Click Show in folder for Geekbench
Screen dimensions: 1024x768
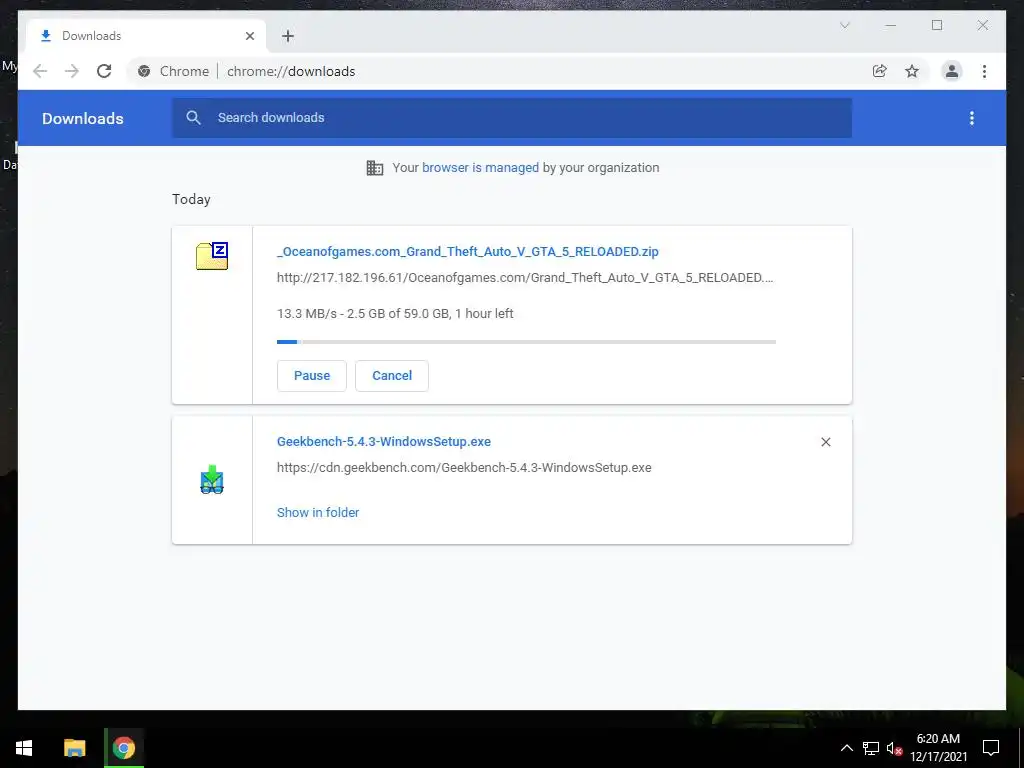click(x=318, y=513)
